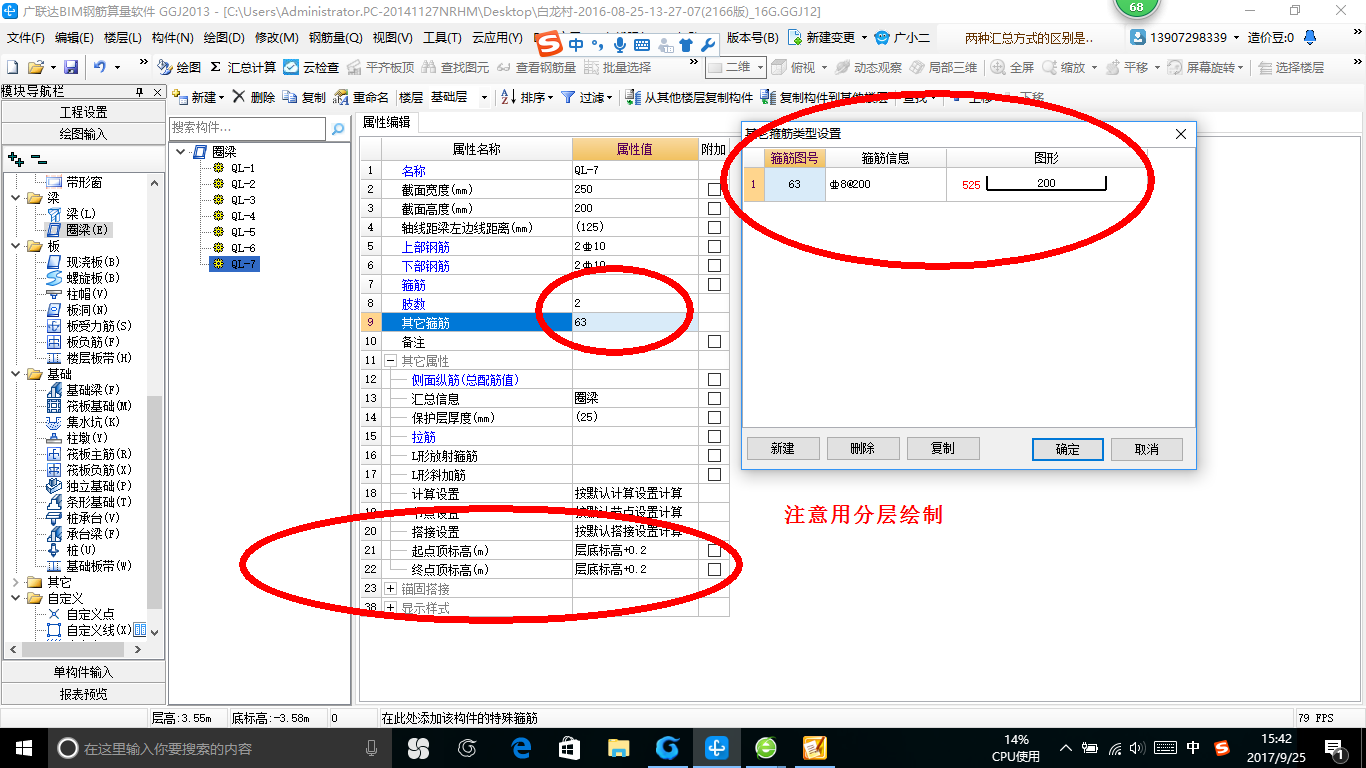Start the 云检查 cloud check
Image resolution: width=1366 pixels, height=768 pixels.
(311, 67)
